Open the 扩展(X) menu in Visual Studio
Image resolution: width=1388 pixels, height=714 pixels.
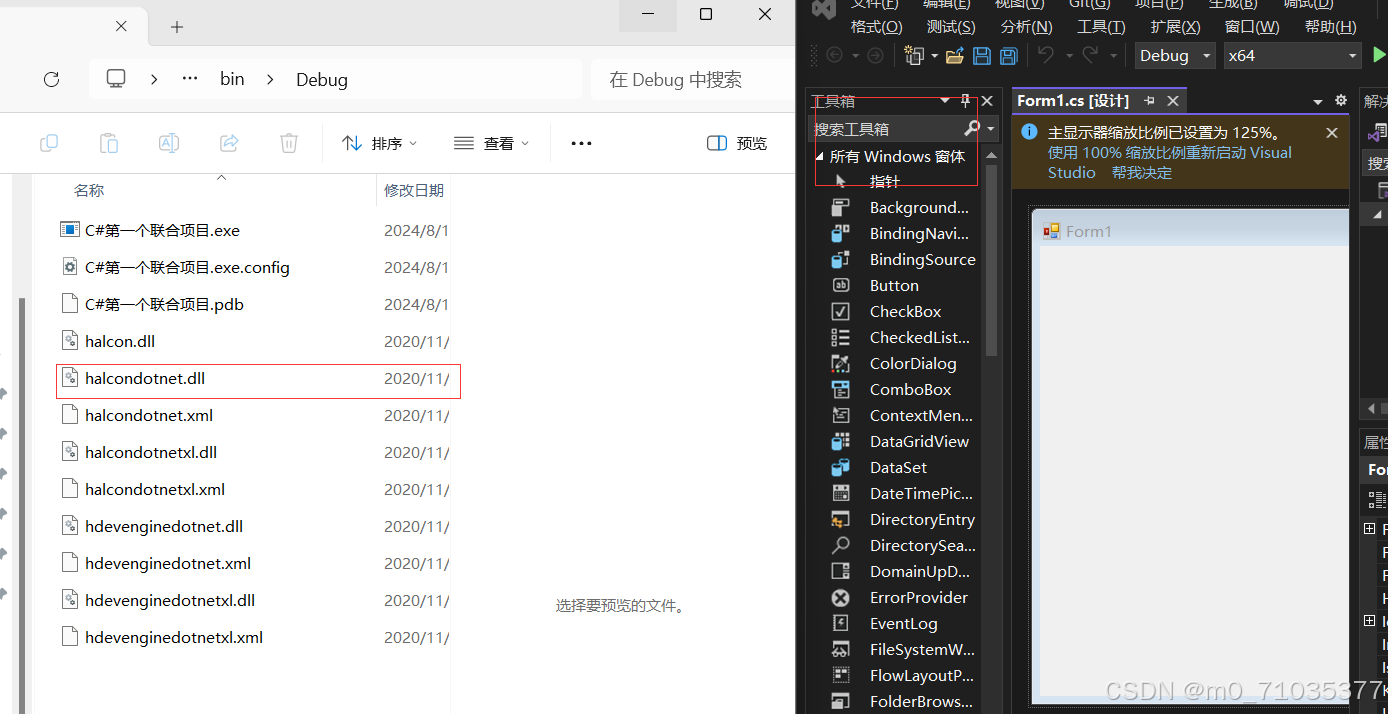click(1175, 27)
